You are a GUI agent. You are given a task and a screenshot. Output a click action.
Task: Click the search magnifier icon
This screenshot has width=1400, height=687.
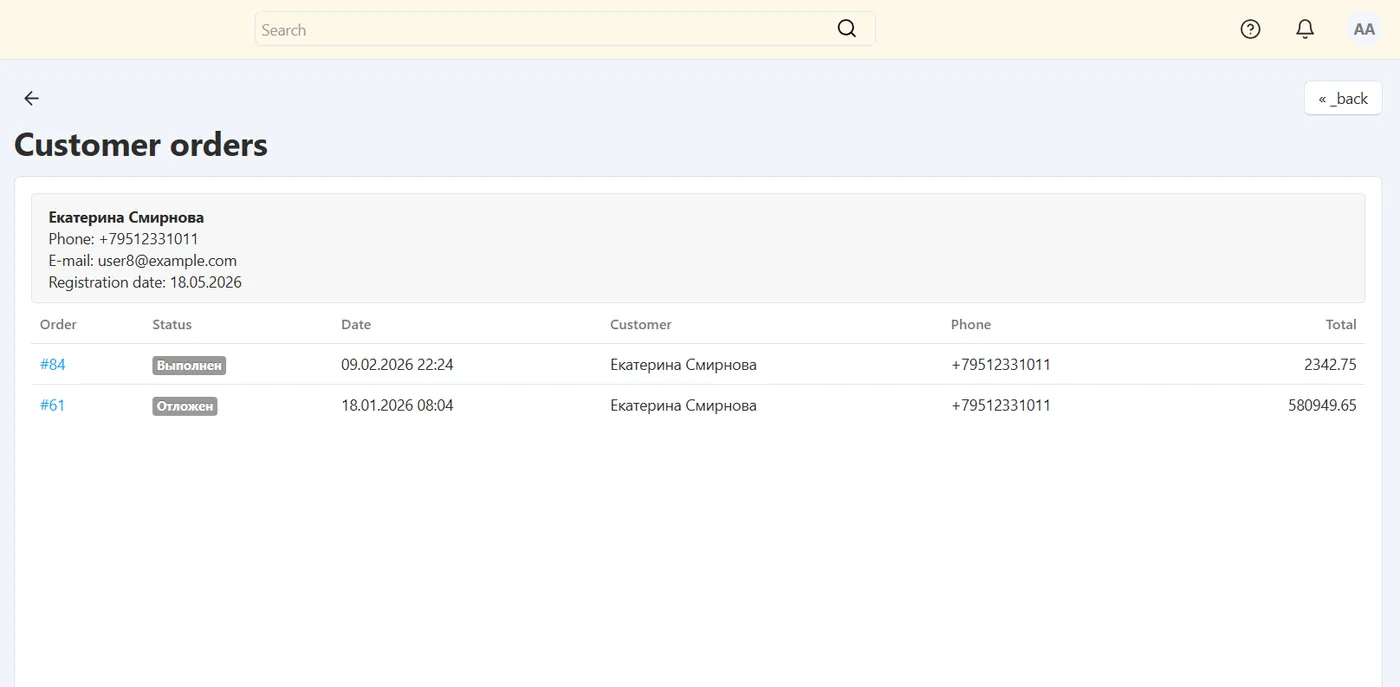point(847,29)
